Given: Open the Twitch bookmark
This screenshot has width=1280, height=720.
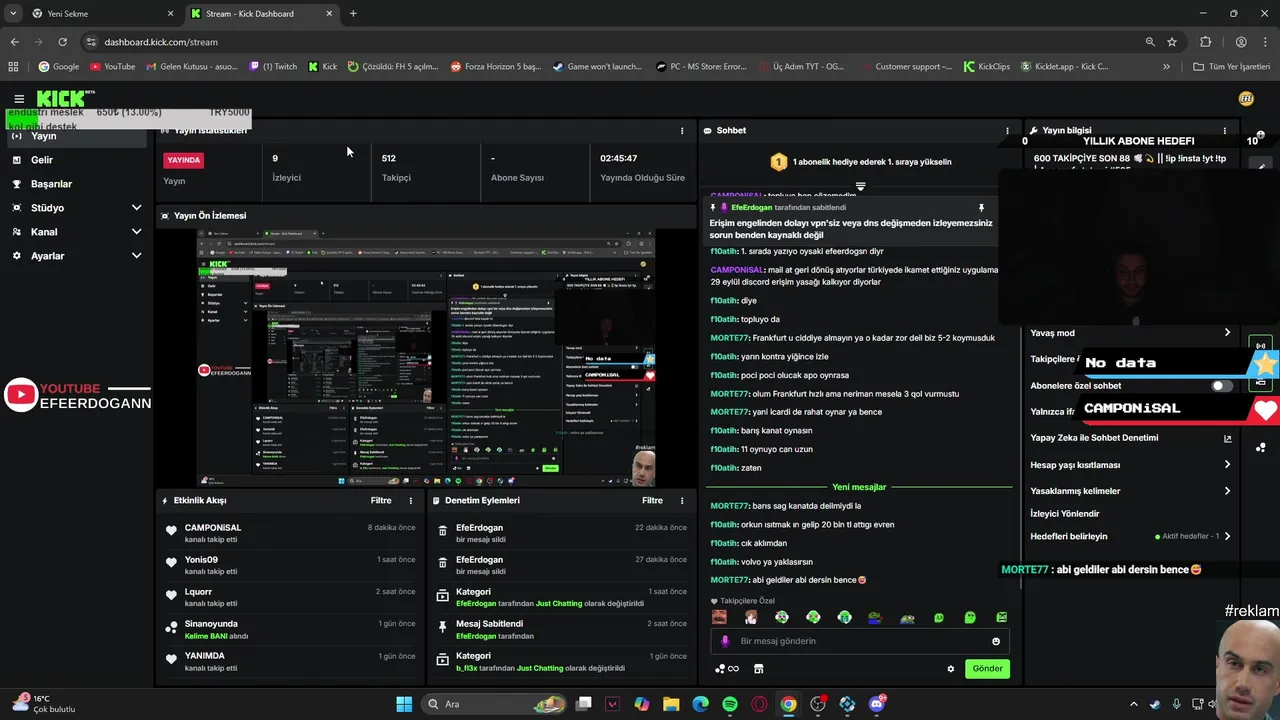Looking at the screenshot, I should [x=273, y=67].
